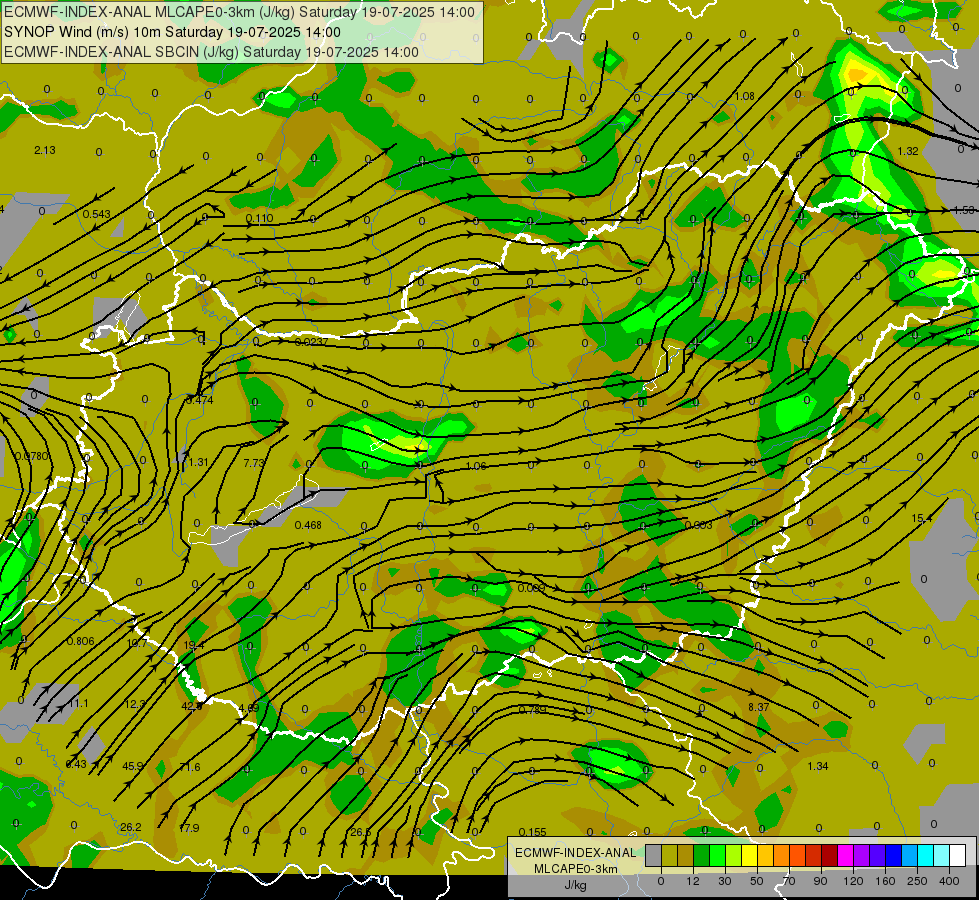Select the magenta swatch in the color scale
Viewport: 979px width, 900px height.
pyautogui.click(x=845, y=856)
